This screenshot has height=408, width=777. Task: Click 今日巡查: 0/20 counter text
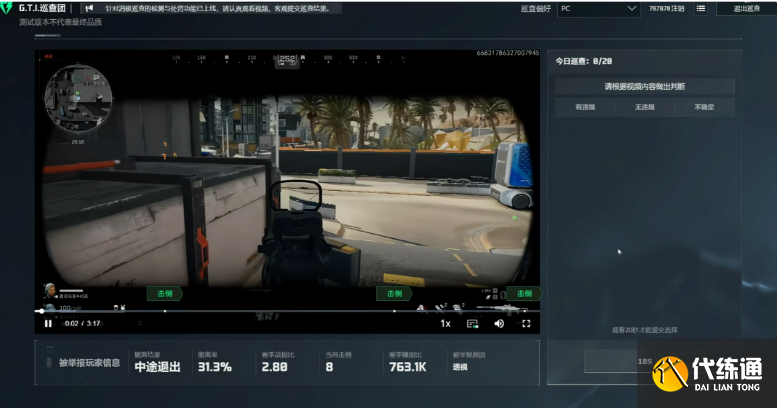click(x=584, y=61)
